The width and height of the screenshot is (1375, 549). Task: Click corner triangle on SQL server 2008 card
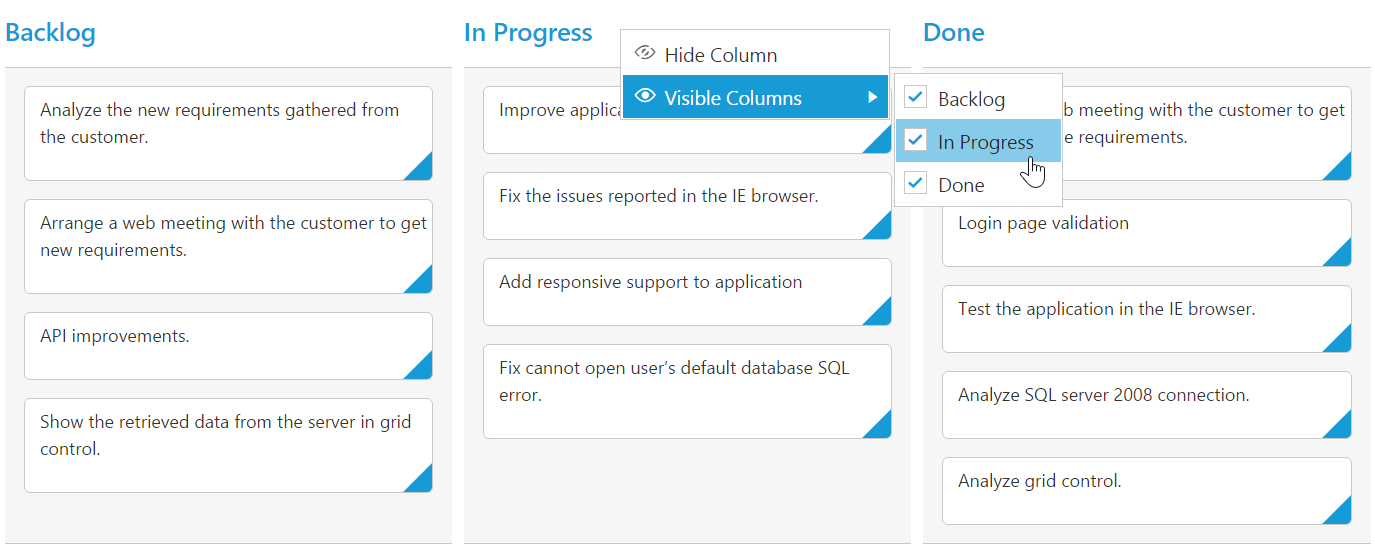tap(1340, 427)
